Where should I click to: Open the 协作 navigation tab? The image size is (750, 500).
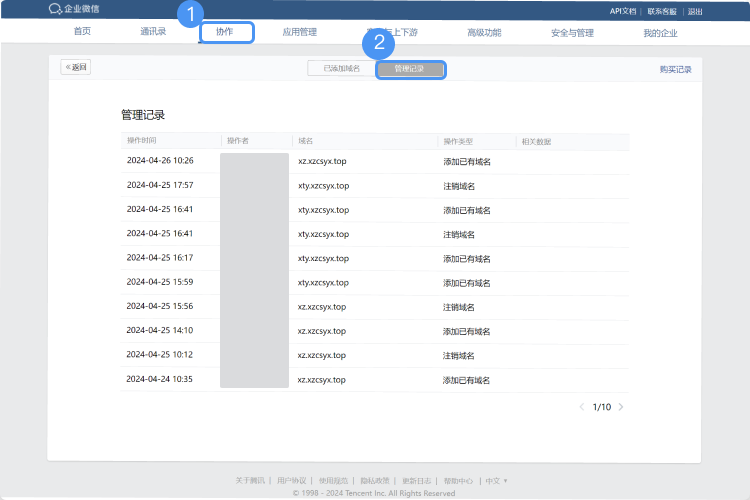tap(224, 32)
